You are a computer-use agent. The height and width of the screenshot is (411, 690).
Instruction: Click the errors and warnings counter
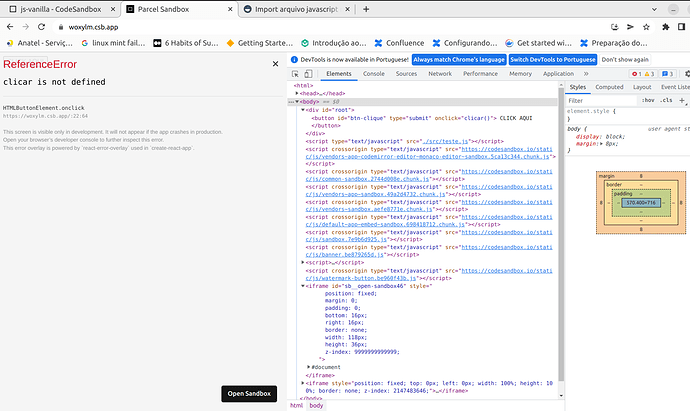click(643, 74)
